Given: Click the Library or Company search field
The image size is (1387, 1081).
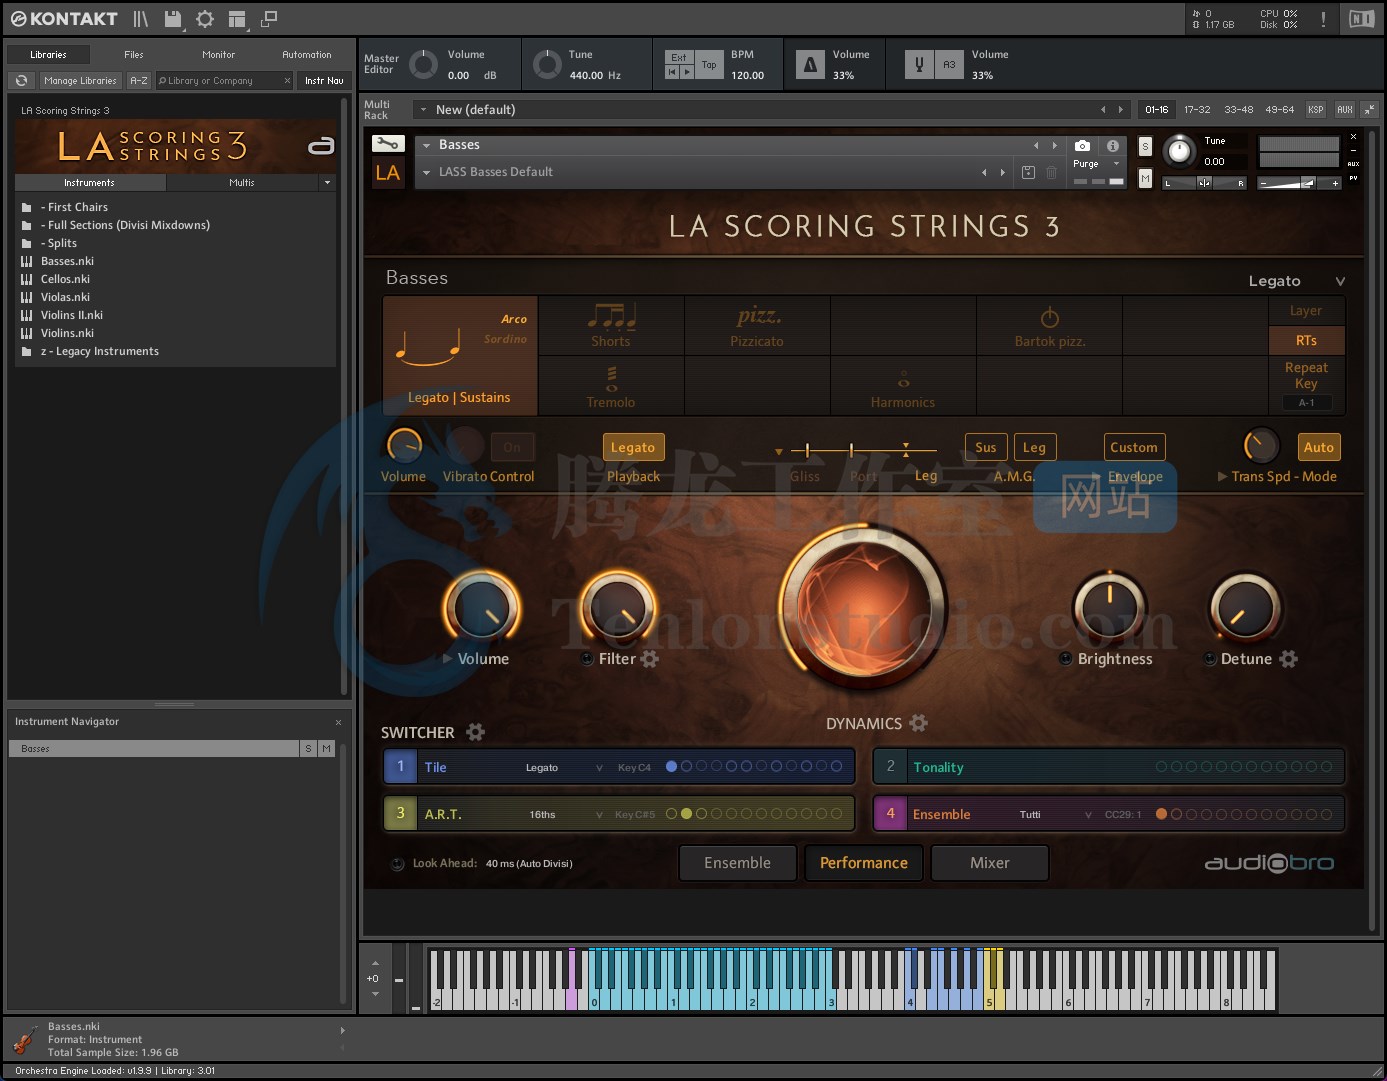Looking at the screenshot, I should [223, 81].
